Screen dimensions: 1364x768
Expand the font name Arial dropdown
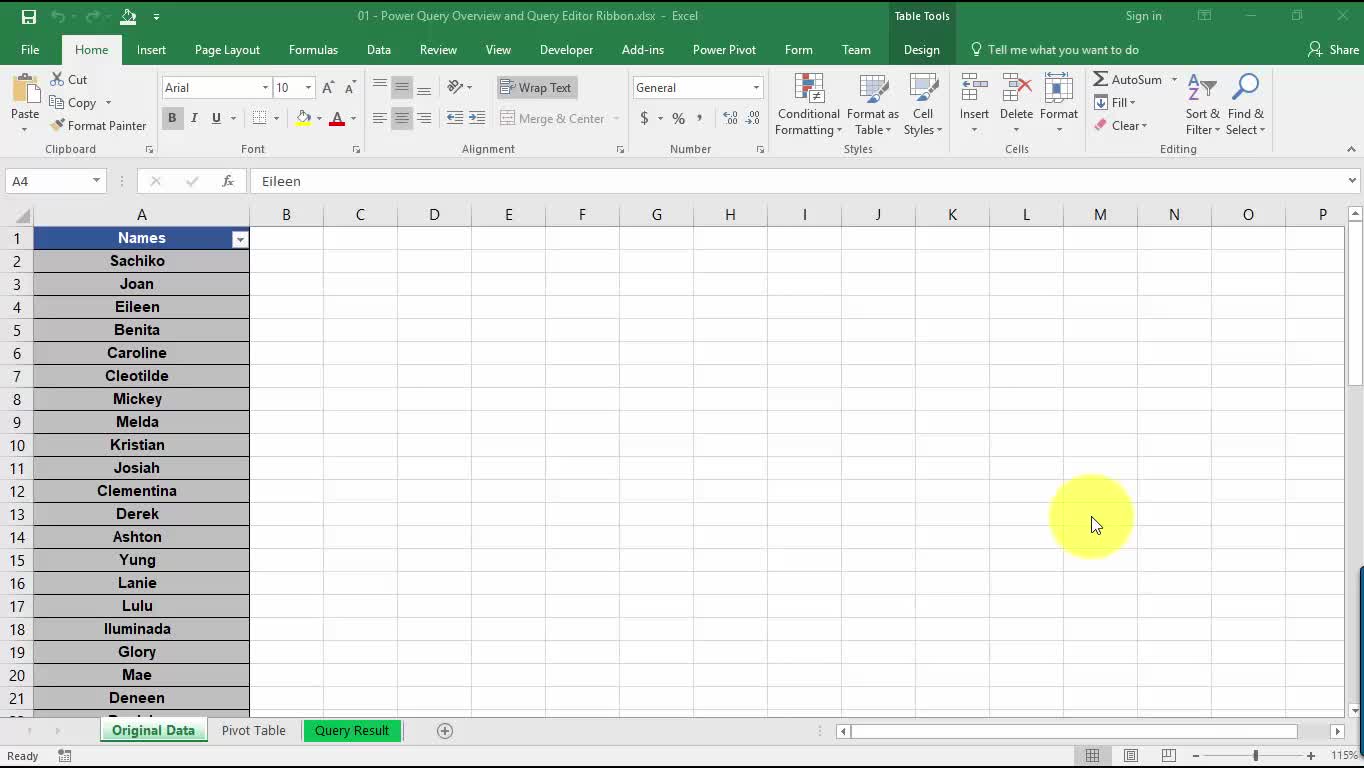pyautogui.click(x=265, y=88)
